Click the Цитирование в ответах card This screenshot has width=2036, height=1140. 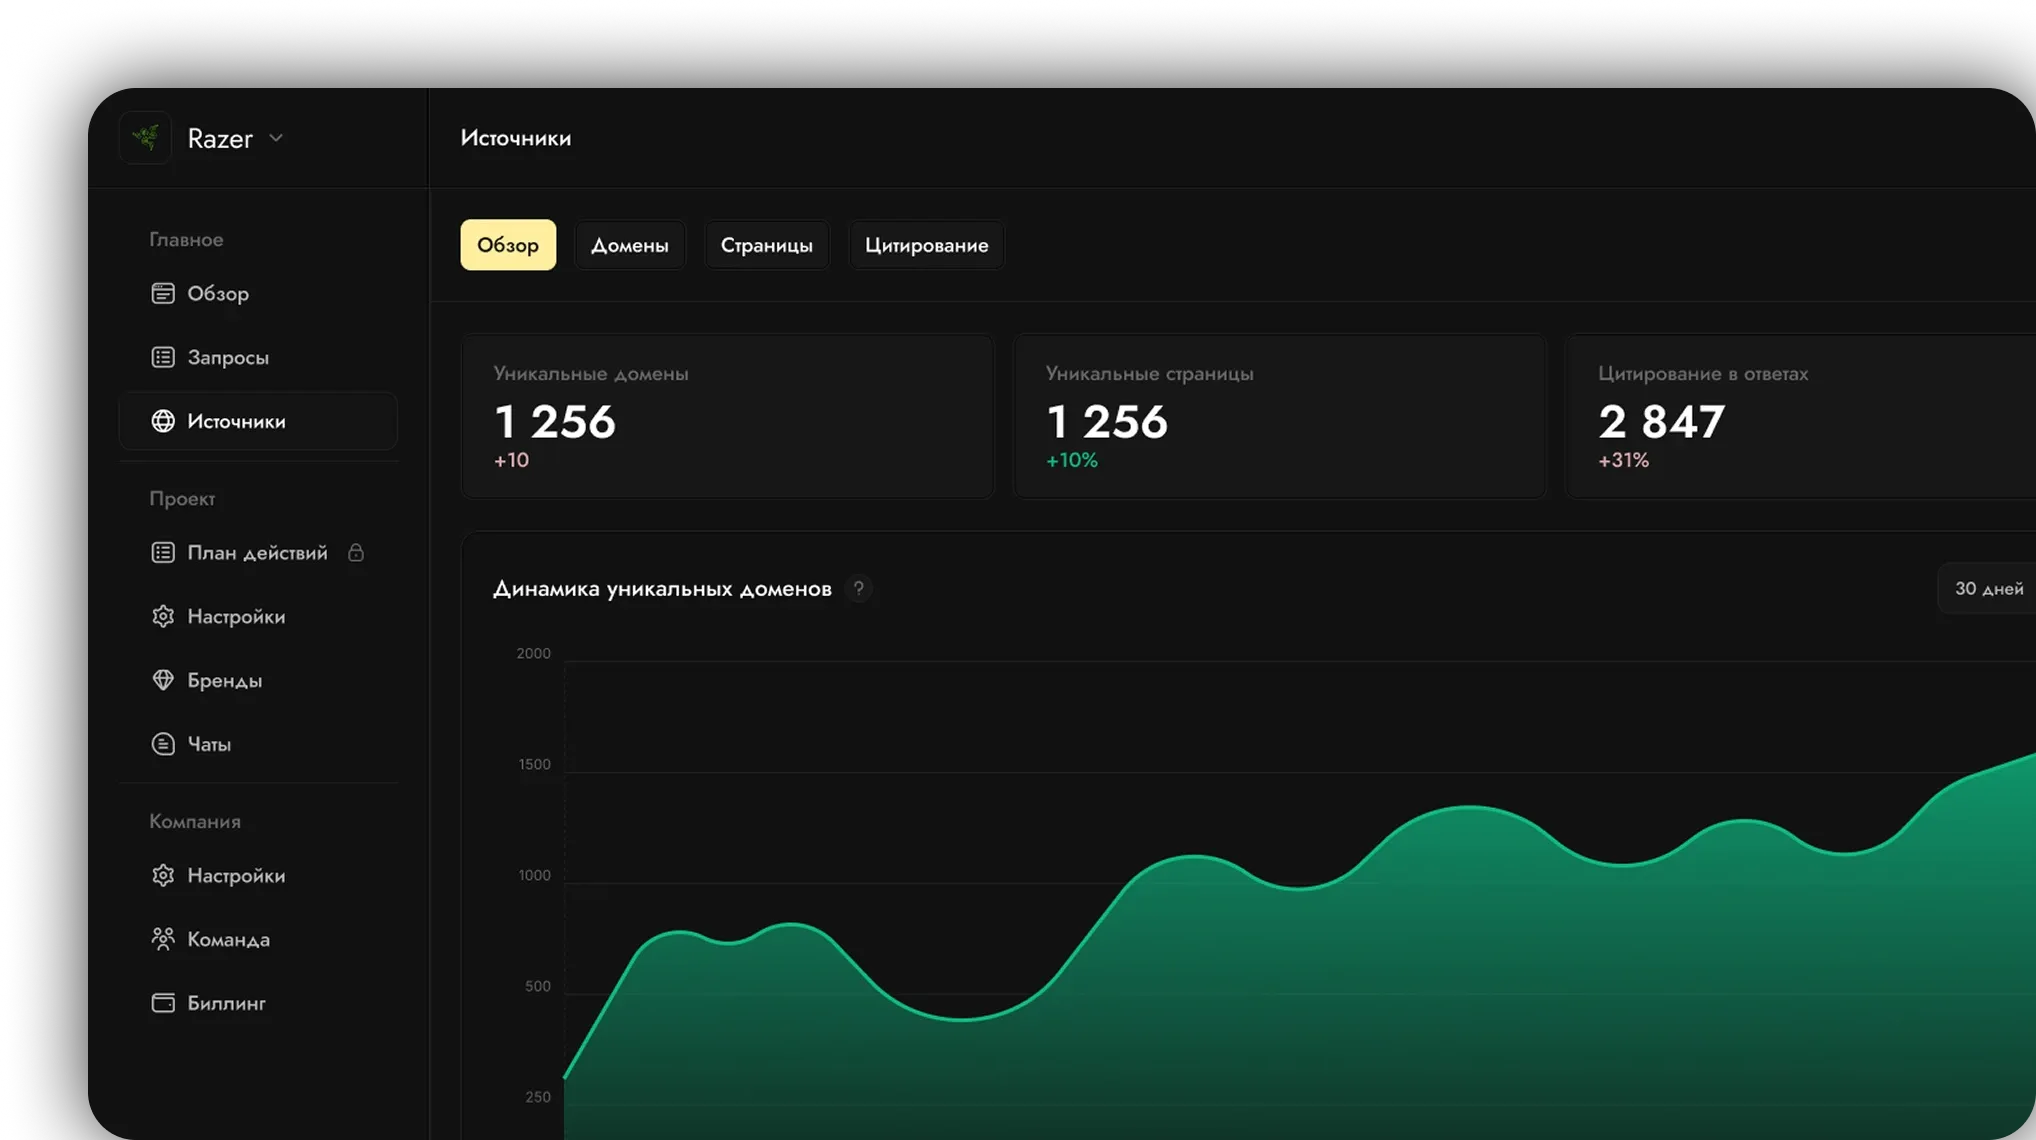1801,416
